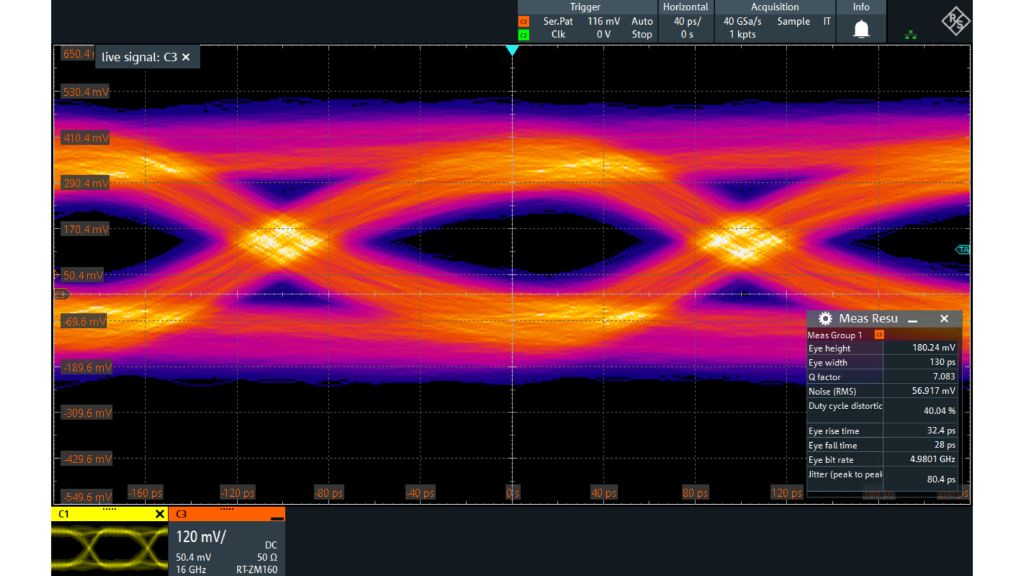Open the Info header
The height and width of the screenshot is (576, 1024).
(861, 7)
